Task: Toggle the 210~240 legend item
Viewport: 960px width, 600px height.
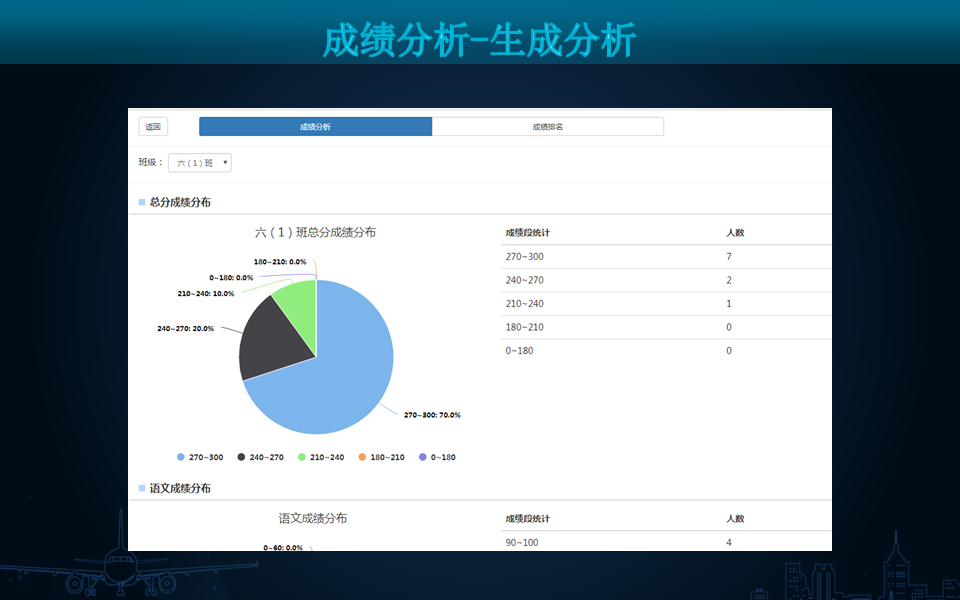Action: tap(321, 457)
